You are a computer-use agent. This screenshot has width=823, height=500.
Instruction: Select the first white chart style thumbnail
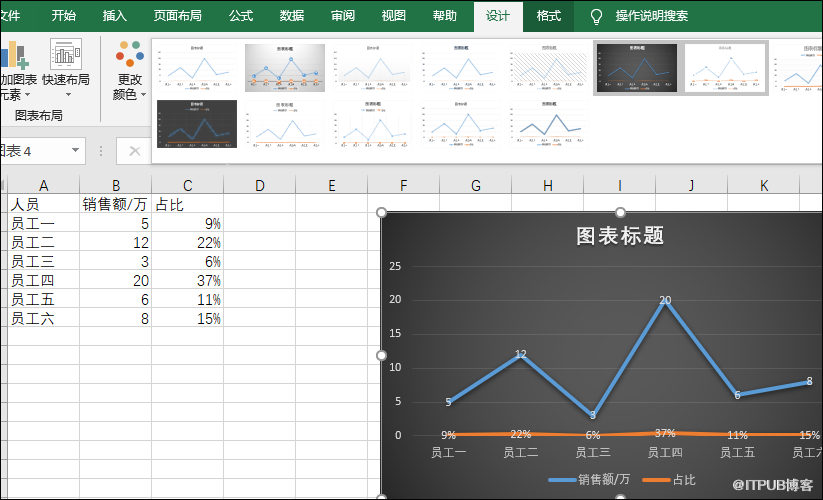click(195, 68)
